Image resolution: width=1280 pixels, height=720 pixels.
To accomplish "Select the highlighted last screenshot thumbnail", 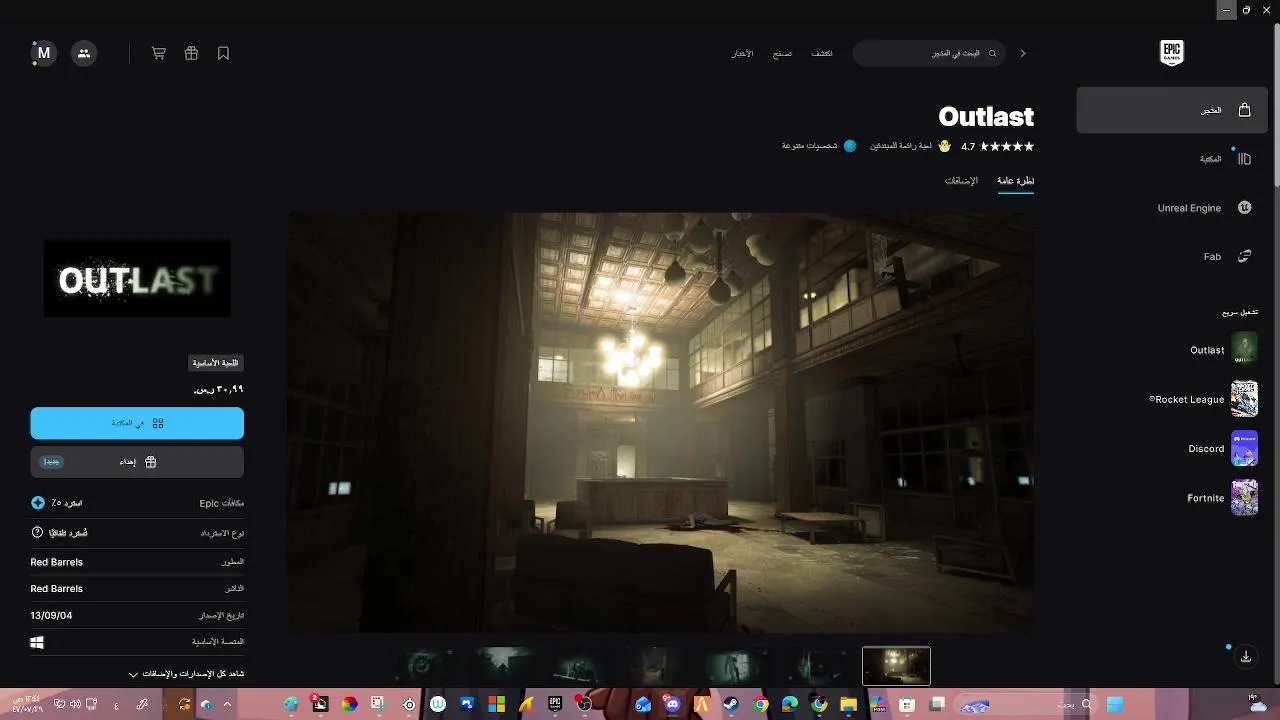I will tap(897, 666).
